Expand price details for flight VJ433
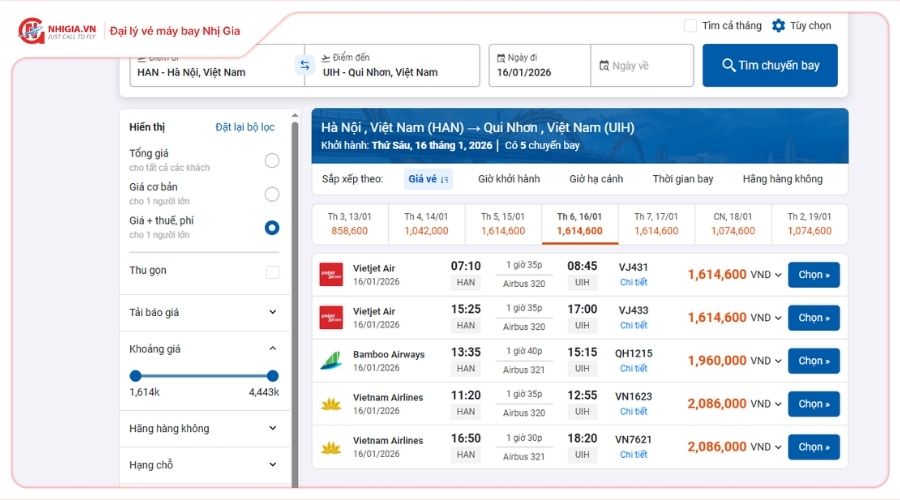The height and width of the screenshot is (500, 900). pos(778,318)
